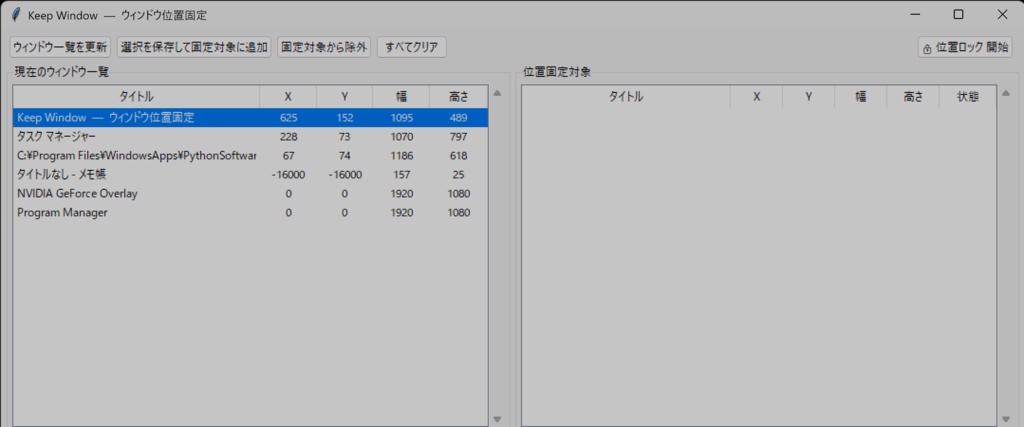Click width value 1186 in the Python row

[401, 156]
